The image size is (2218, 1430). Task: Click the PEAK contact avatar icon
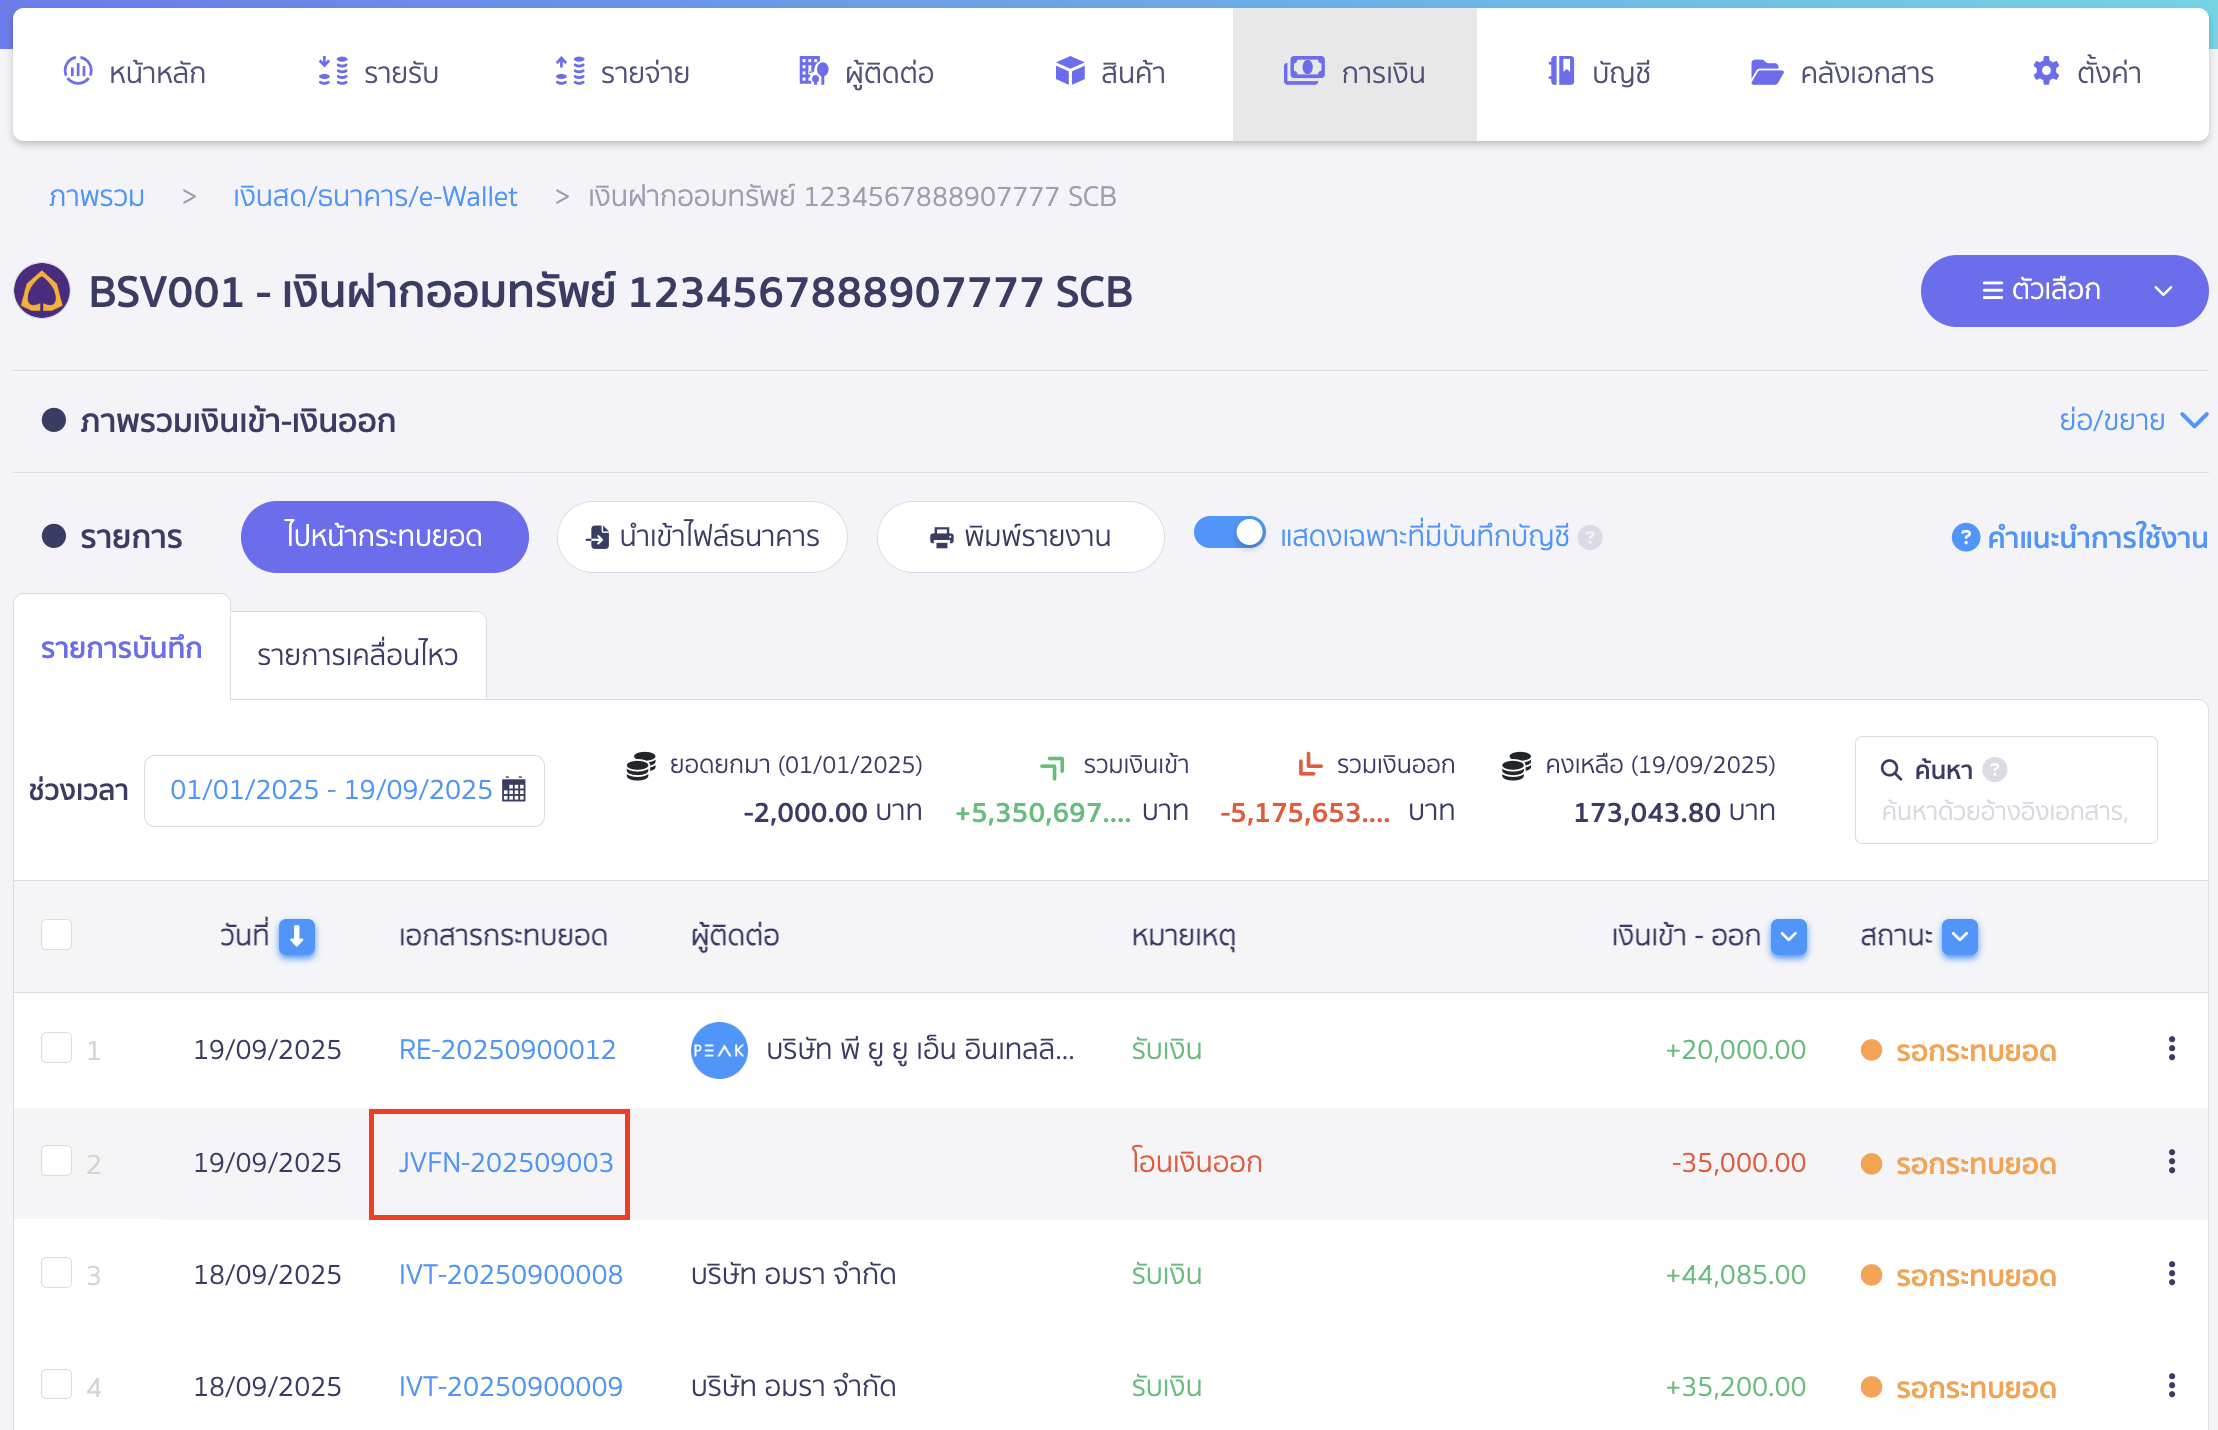tap(719, 1050)
